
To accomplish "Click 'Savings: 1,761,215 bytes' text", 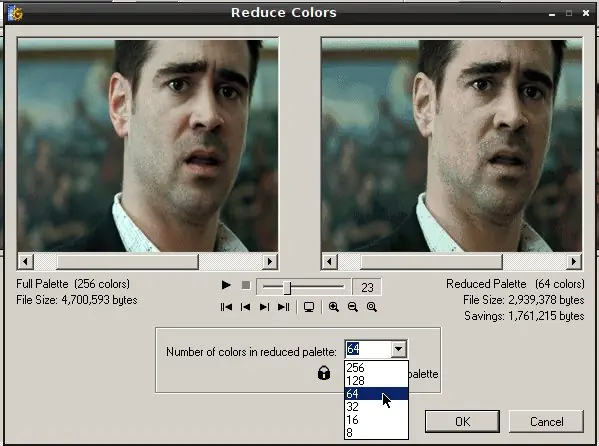I will point(524,316).
